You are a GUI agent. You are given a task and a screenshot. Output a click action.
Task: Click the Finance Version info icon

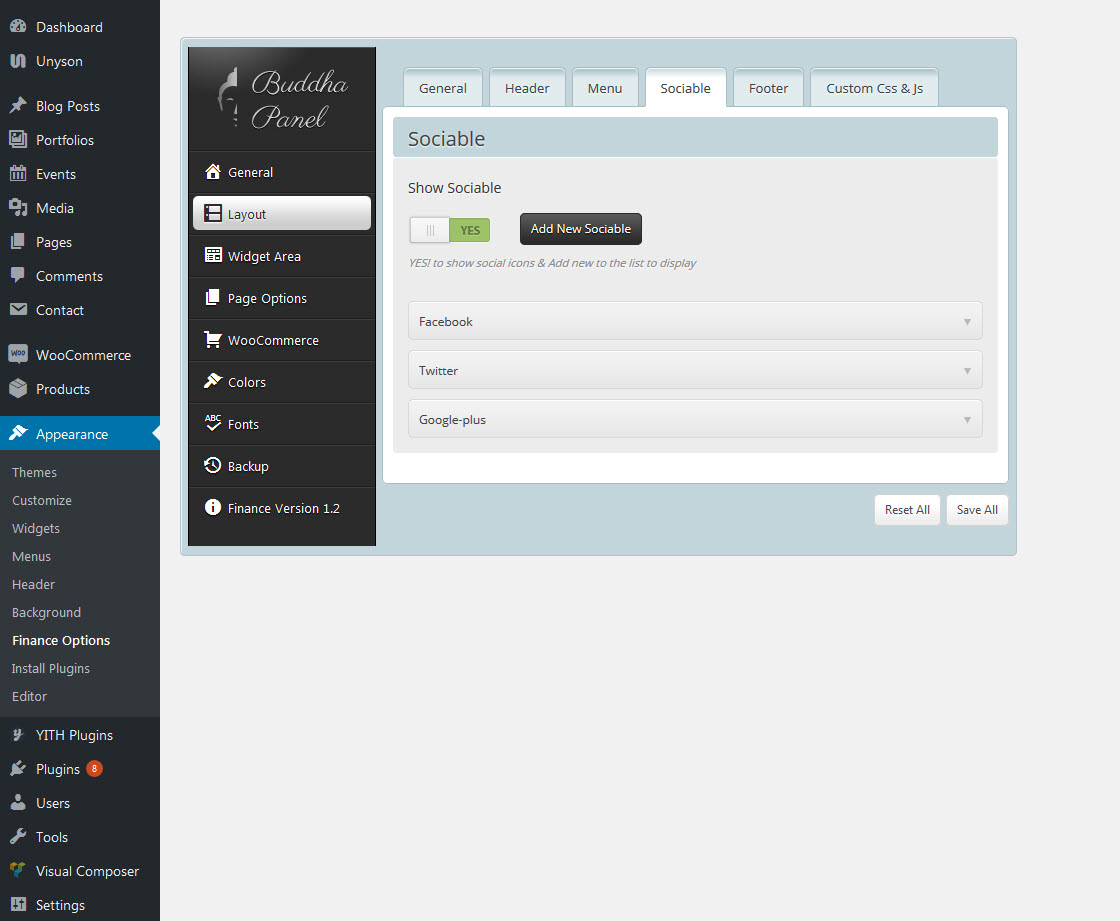click(213, 507)
